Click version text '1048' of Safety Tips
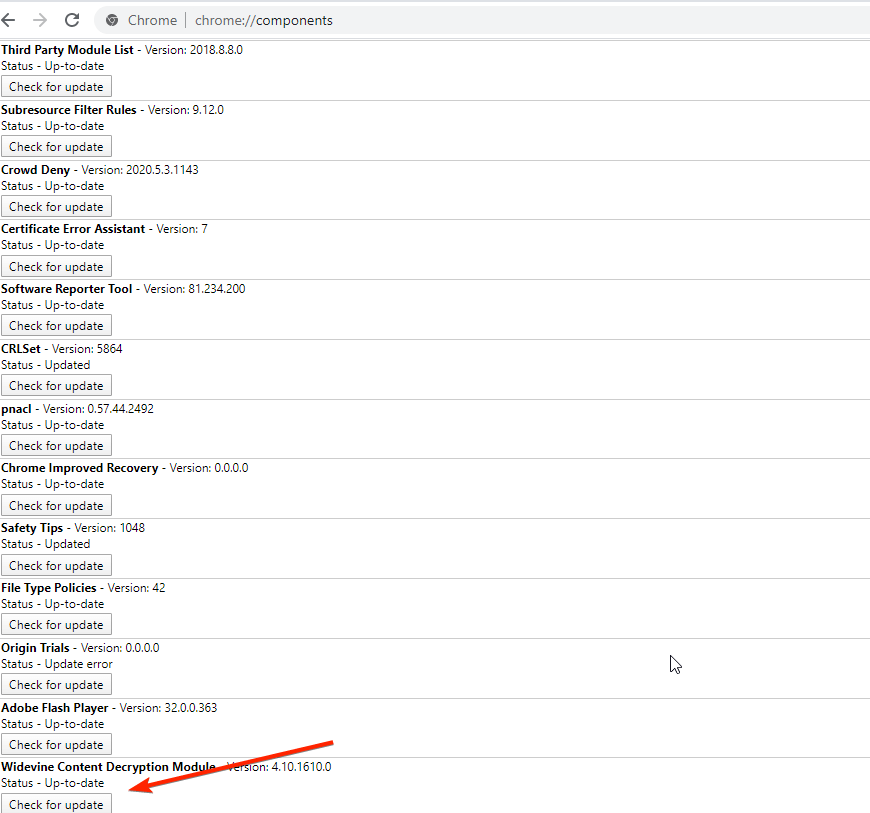 (x=132, y=528)
